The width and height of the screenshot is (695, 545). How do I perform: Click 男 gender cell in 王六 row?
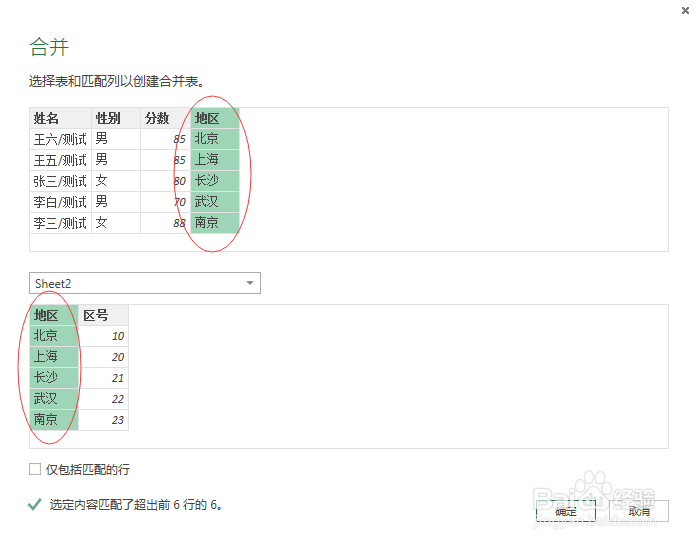click(x=116, y=139)
